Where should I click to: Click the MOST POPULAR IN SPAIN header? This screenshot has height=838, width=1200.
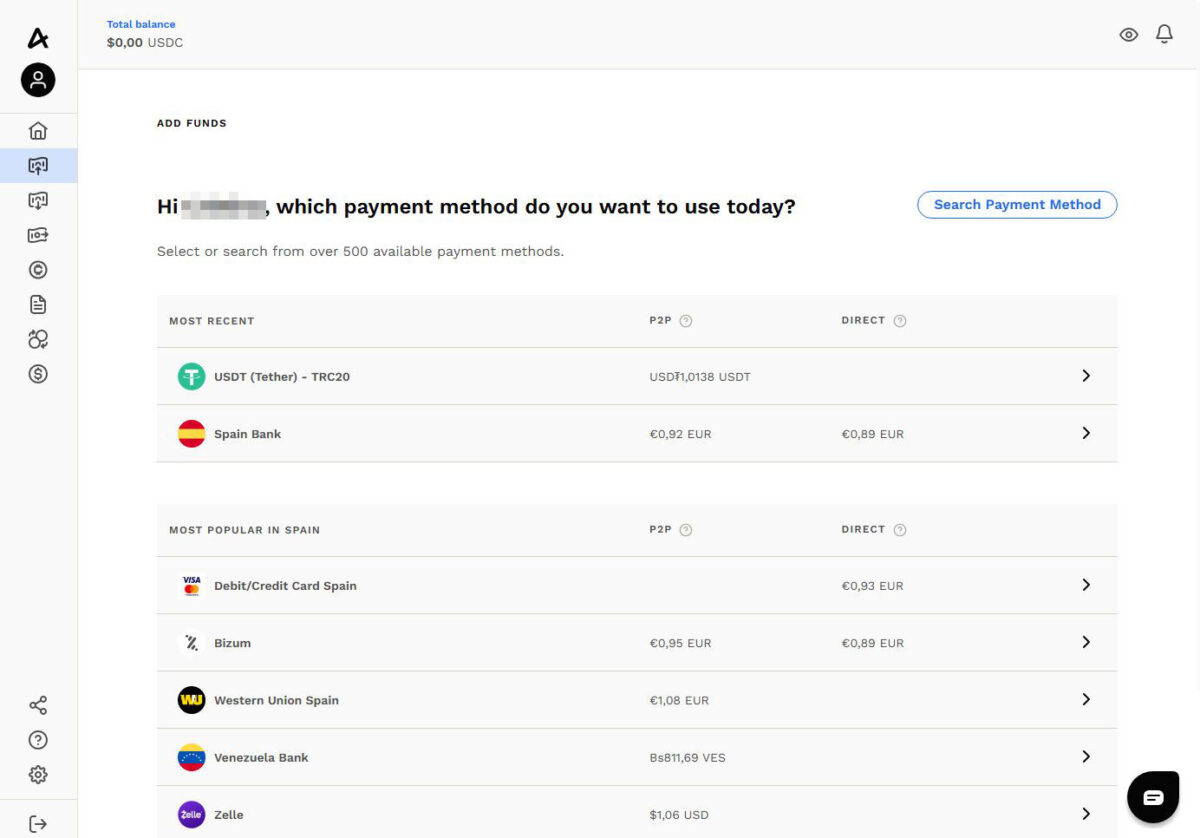point(245,530)
